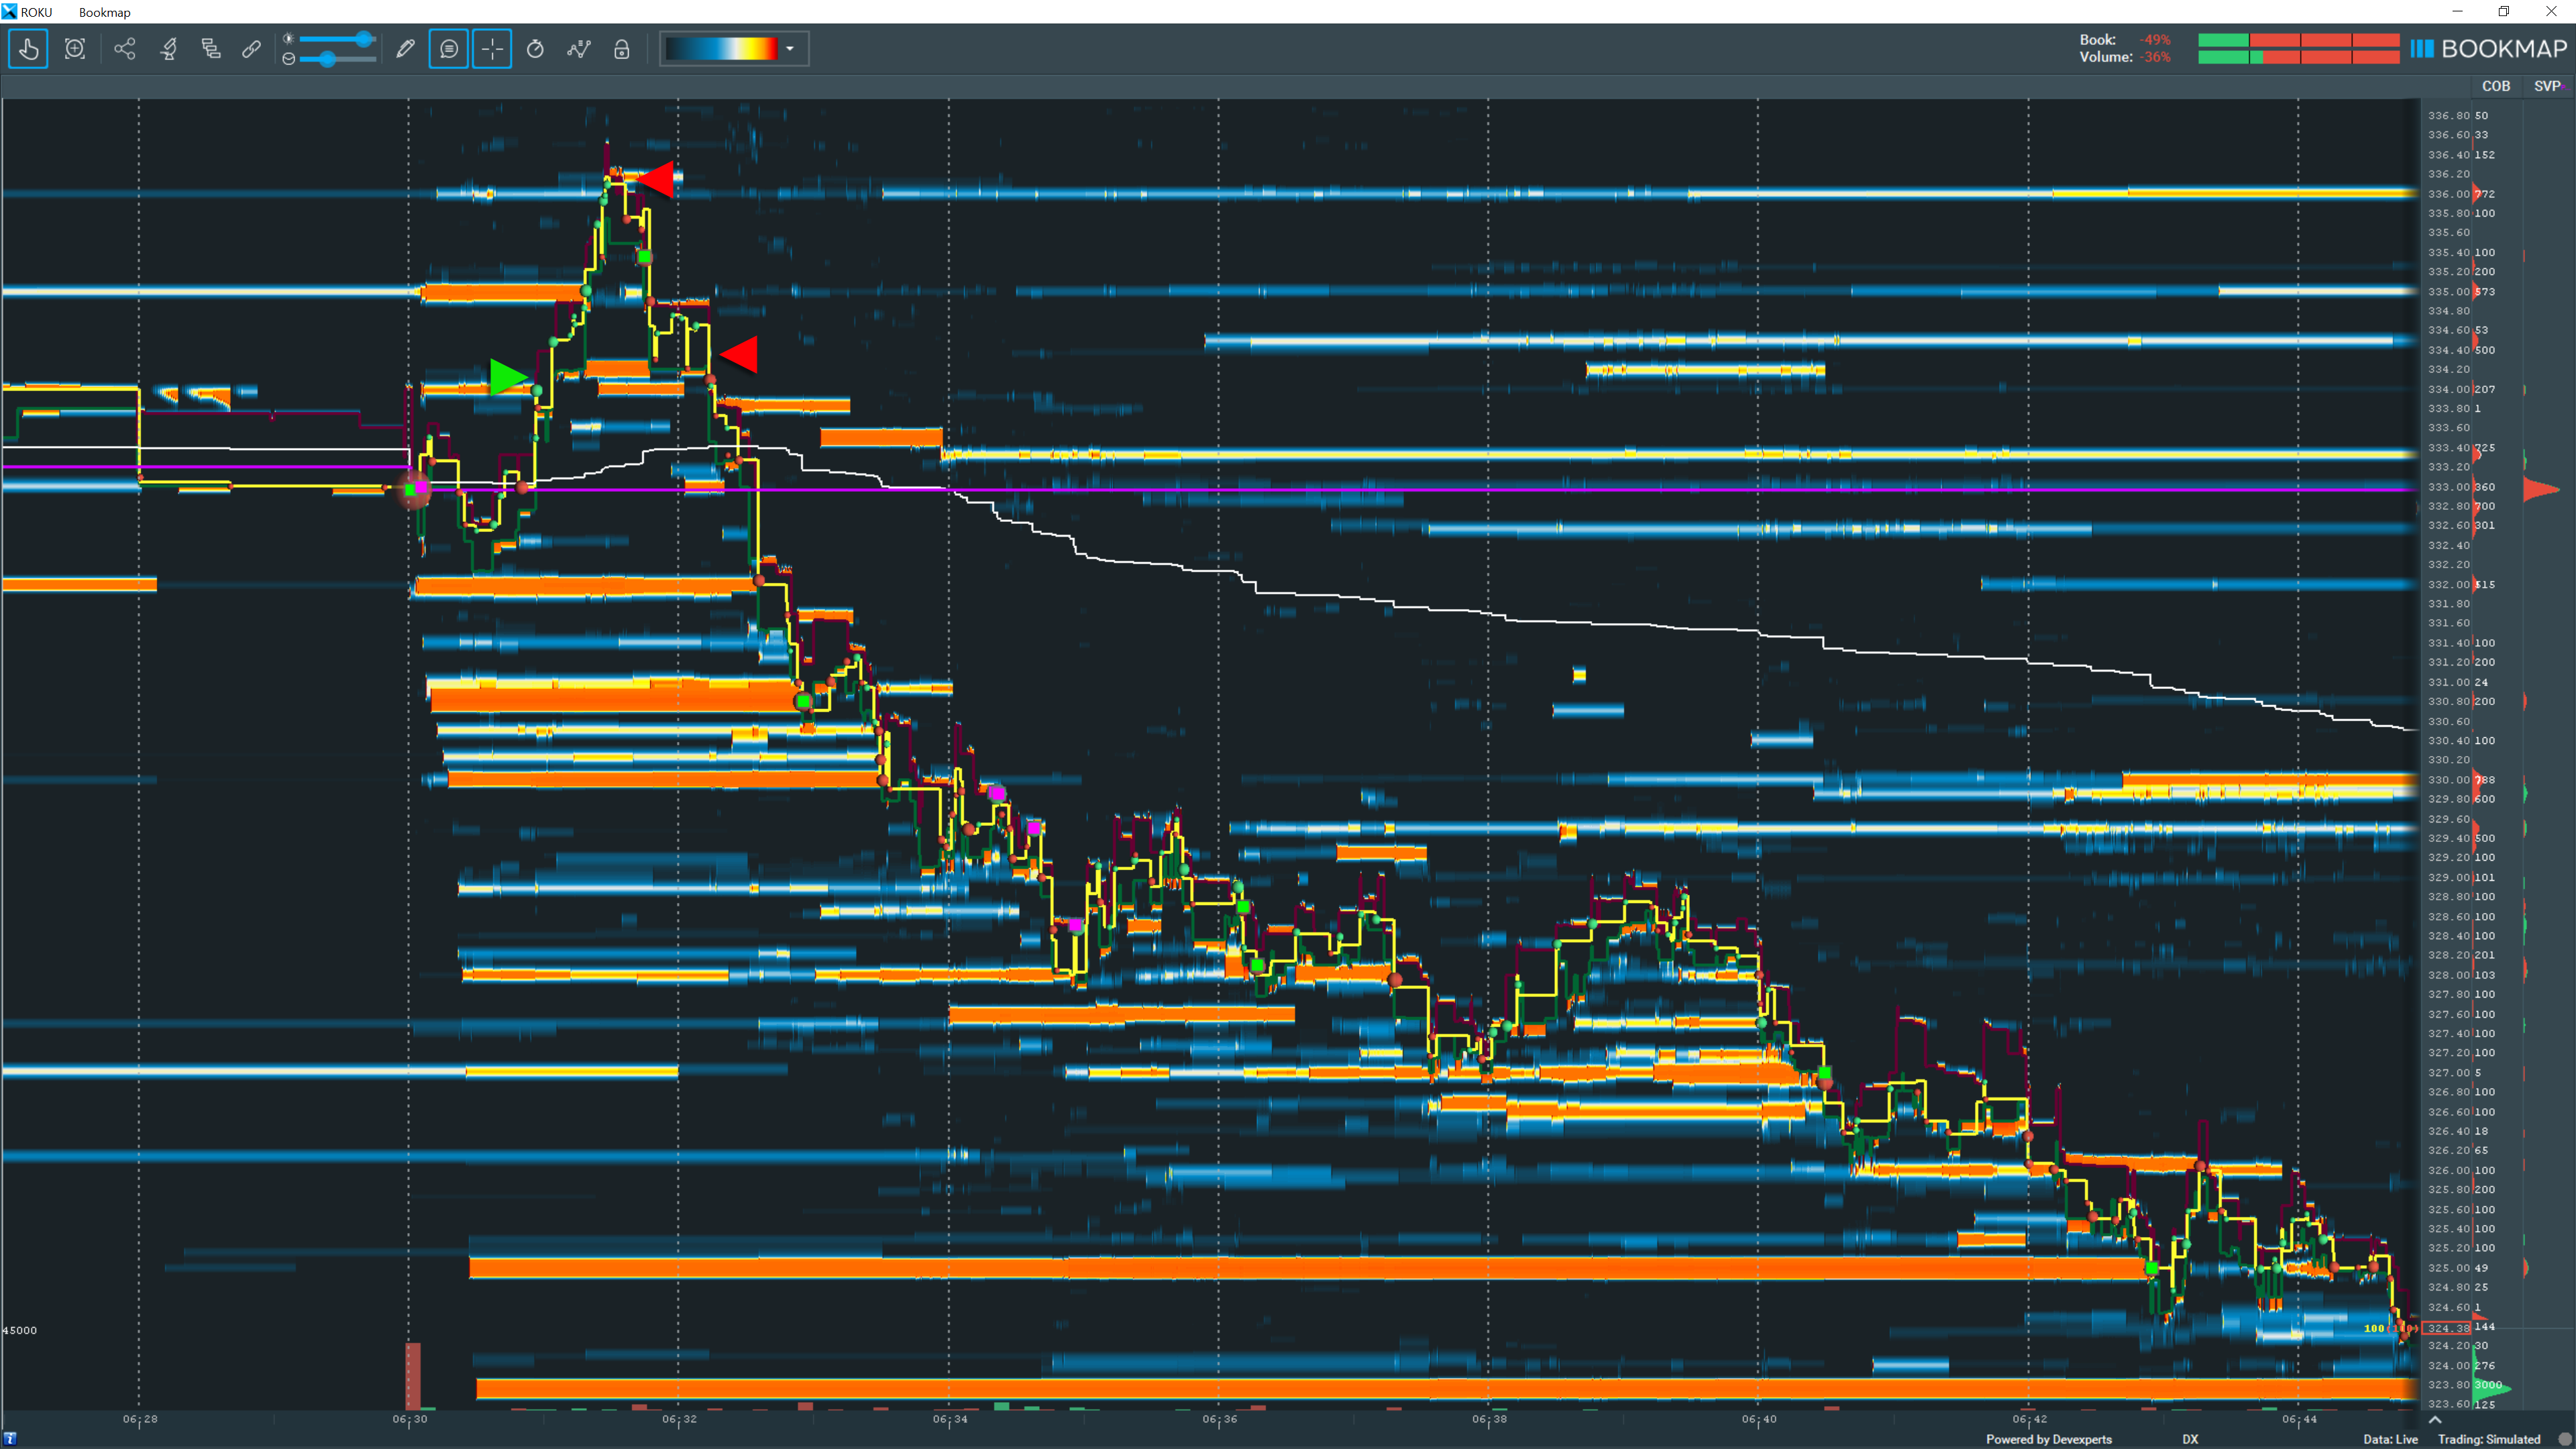Click the stopwatch timer icon
This screenshot has height=1449, width=2576.
(x=535, y=49)
